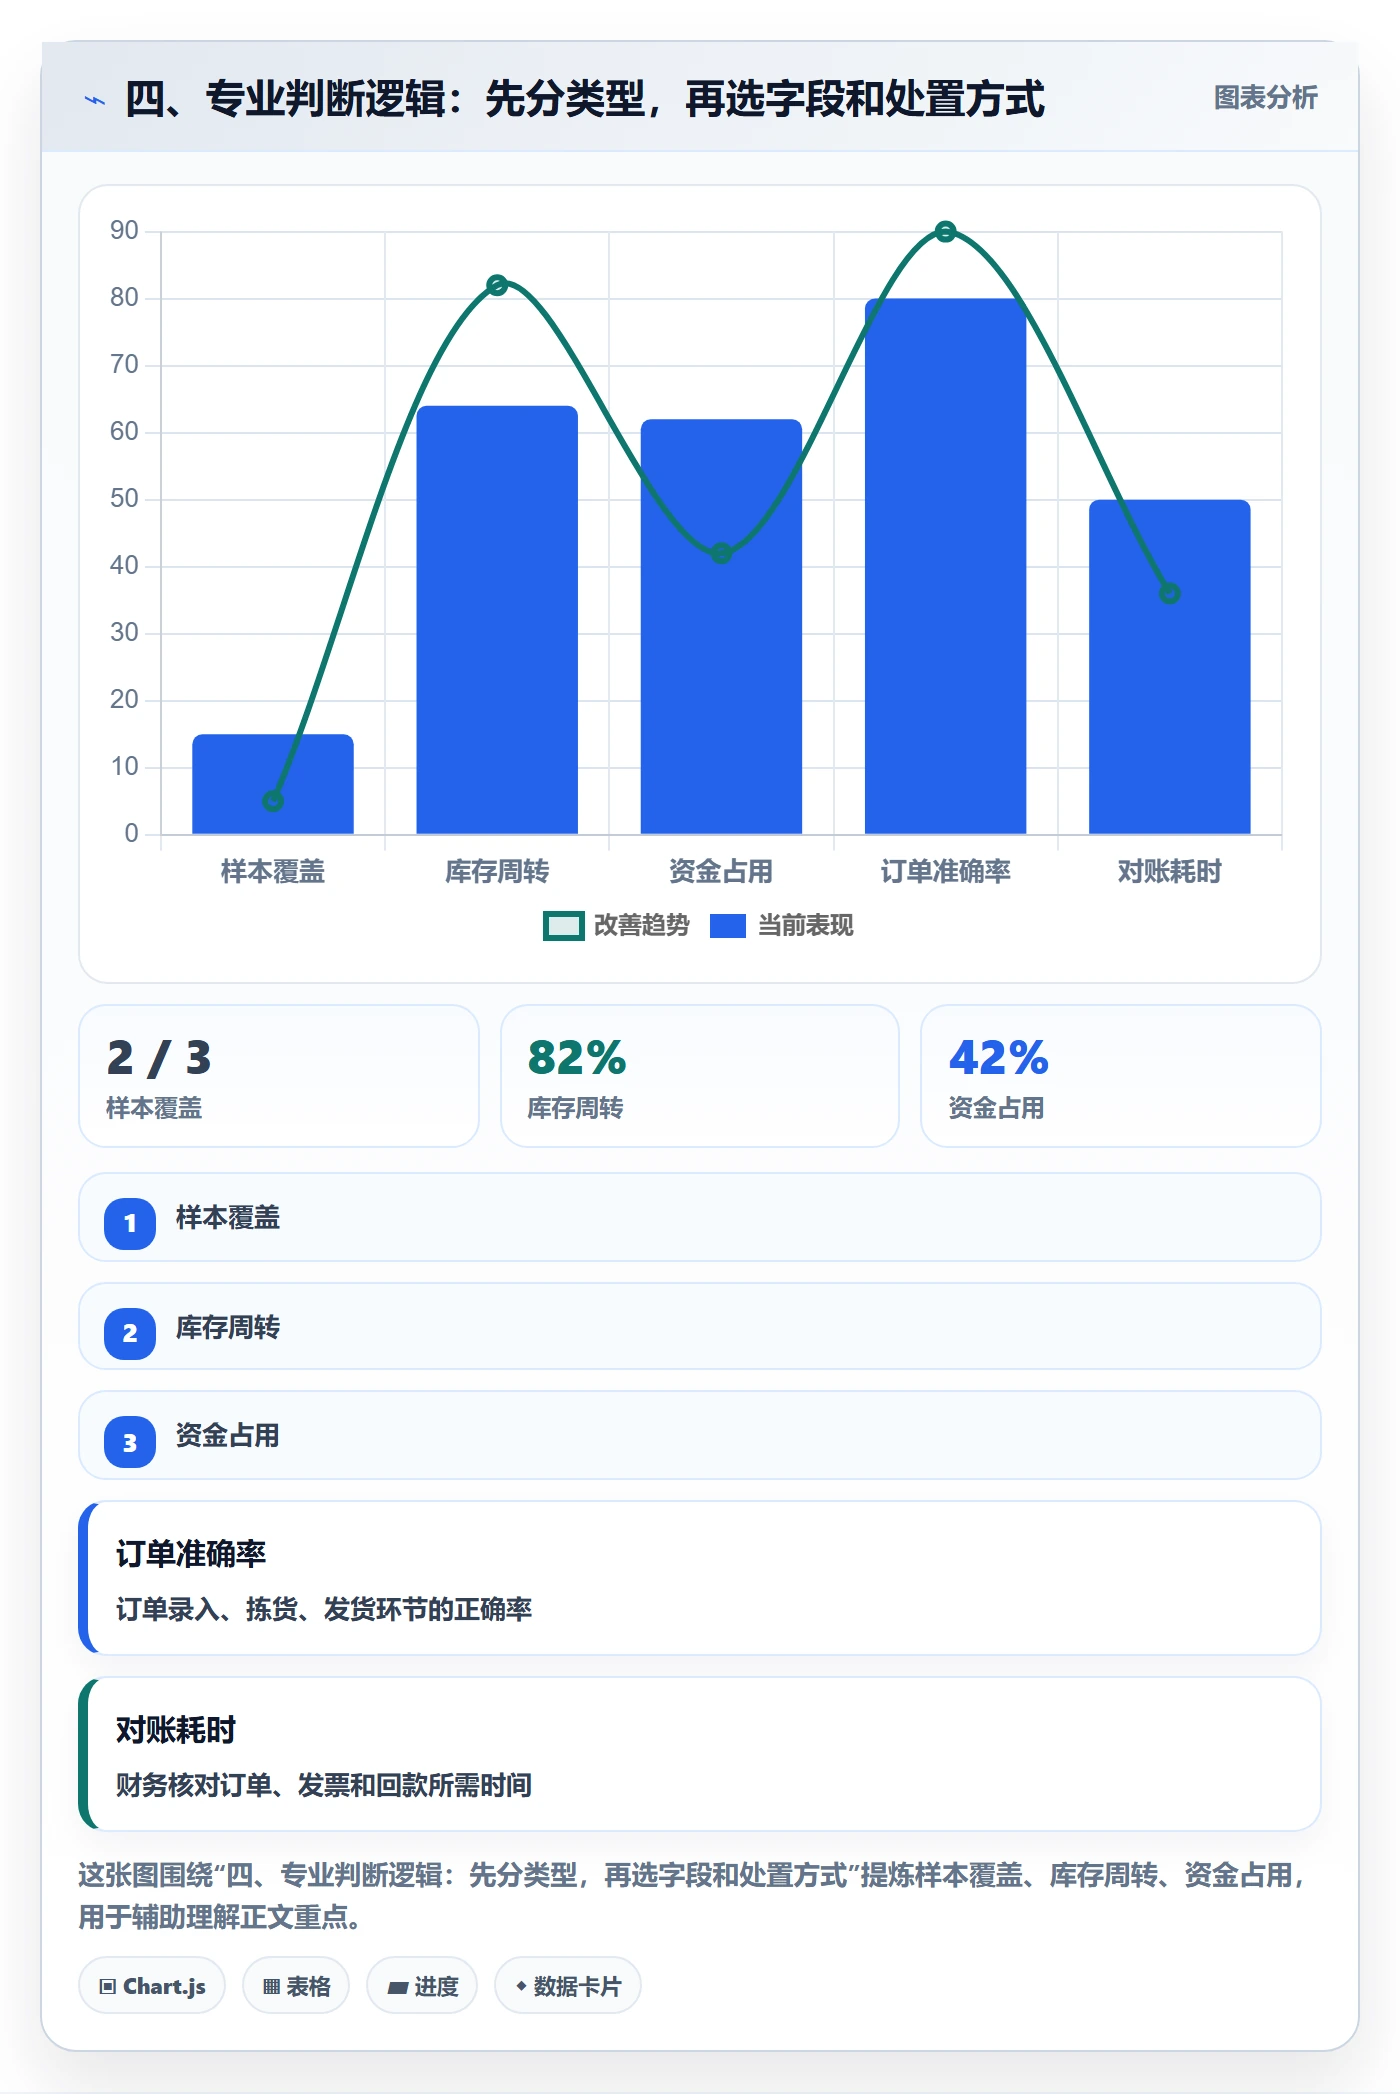Click the square icon in Chart.js tag
This screenshot has width=1400, height=2094.
[108, 1987]
